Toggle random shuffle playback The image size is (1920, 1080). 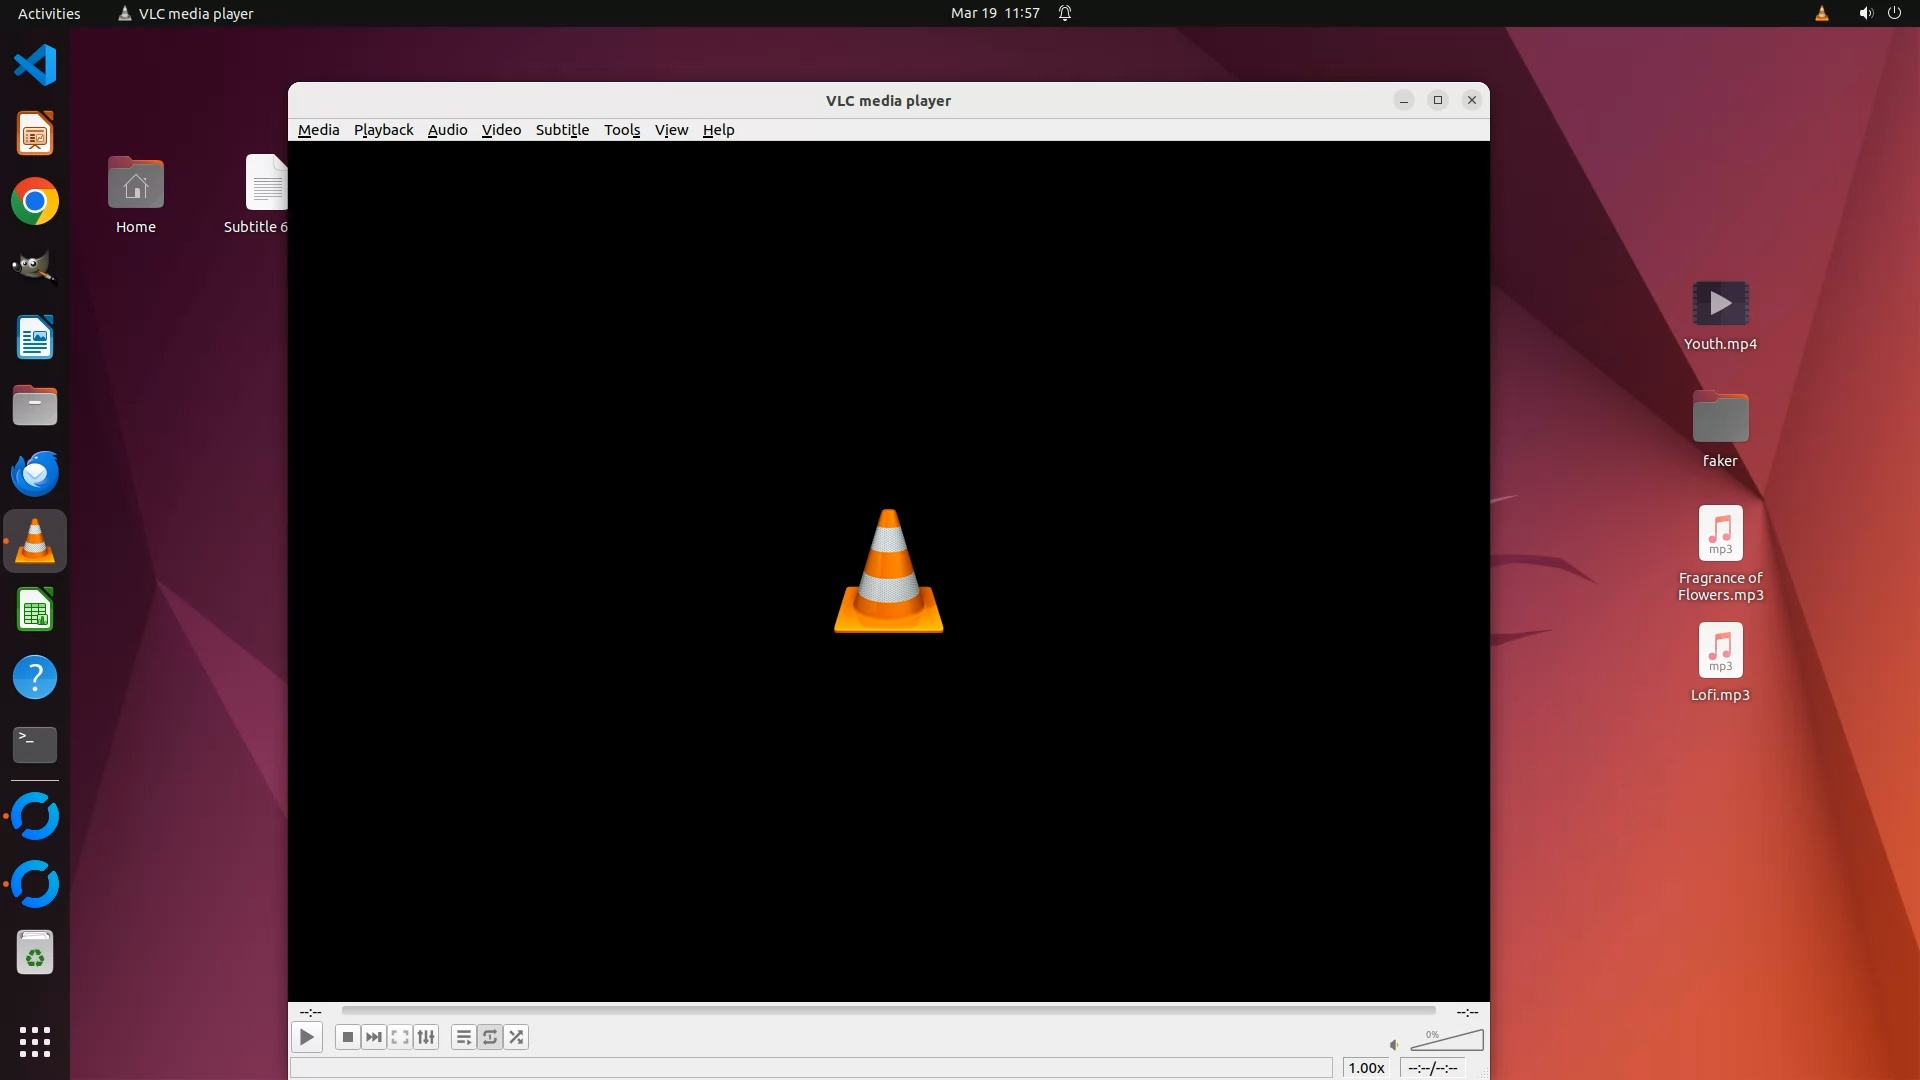516,1037
